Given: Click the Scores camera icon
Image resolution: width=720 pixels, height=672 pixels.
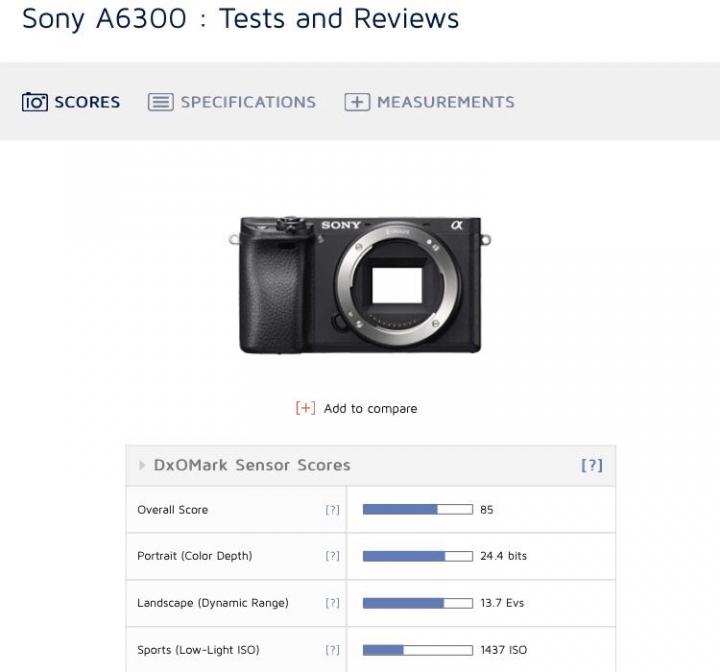Looking at the screenshot, I should [x=35, y=102].
